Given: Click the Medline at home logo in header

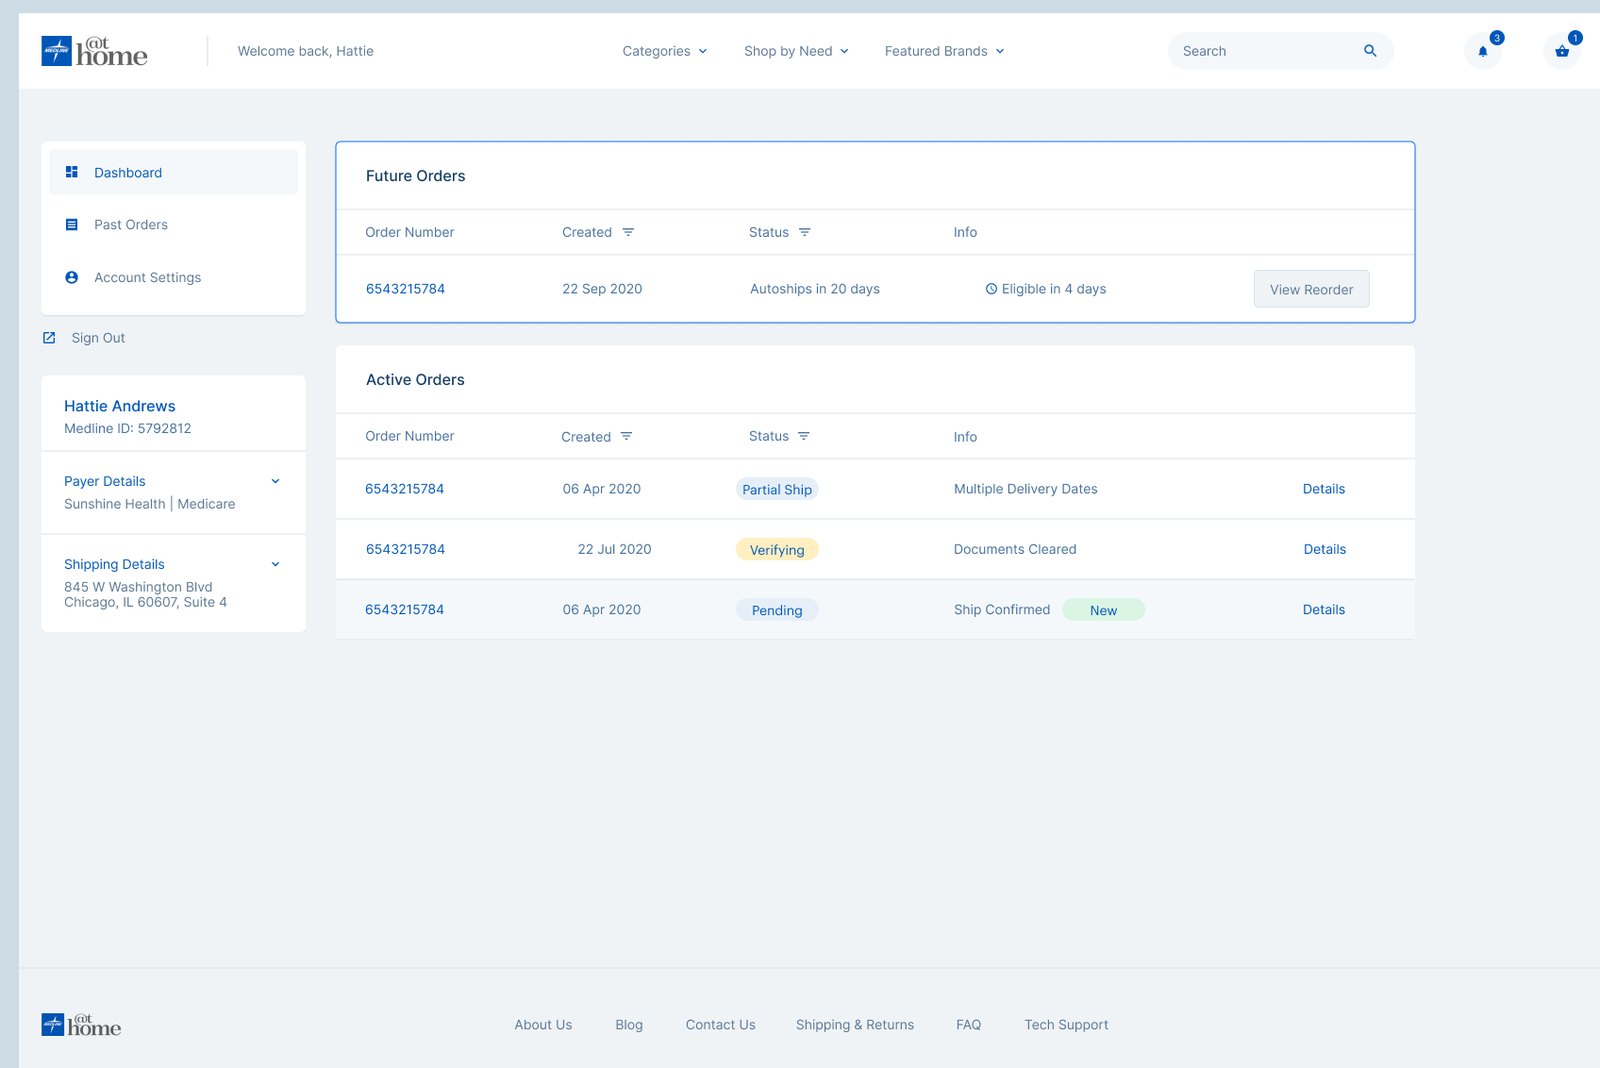Looking at the screenshot, I should pyautogui.click(x=94, y=51).
